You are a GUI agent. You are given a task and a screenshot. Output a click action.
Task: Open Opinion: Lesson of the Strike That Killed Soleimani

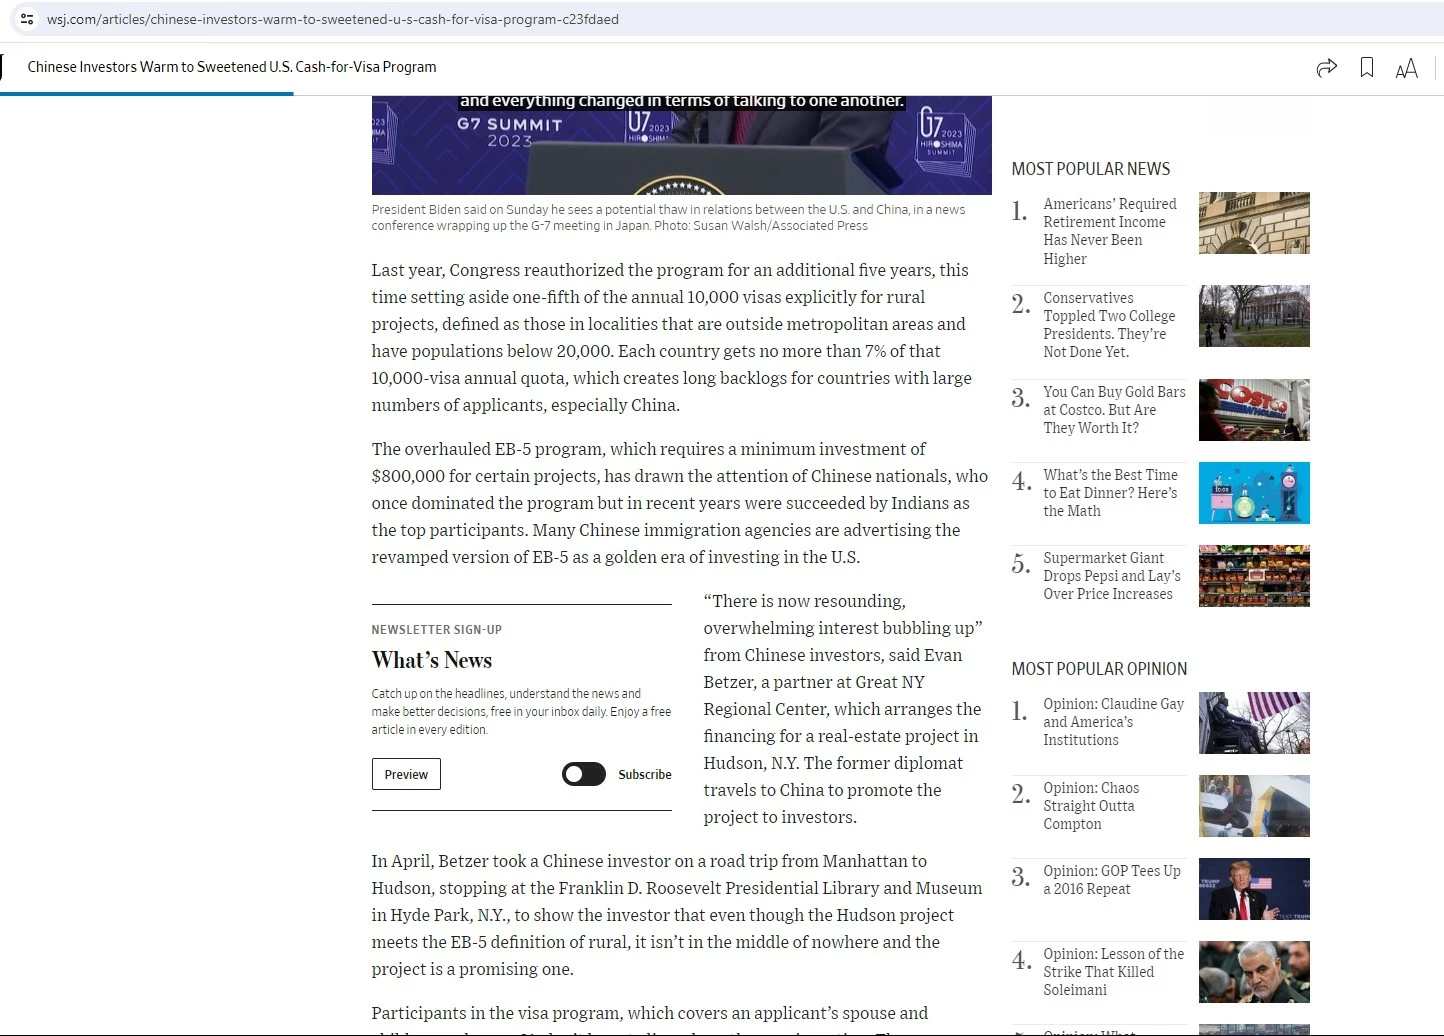click(x=1113, y=972)
